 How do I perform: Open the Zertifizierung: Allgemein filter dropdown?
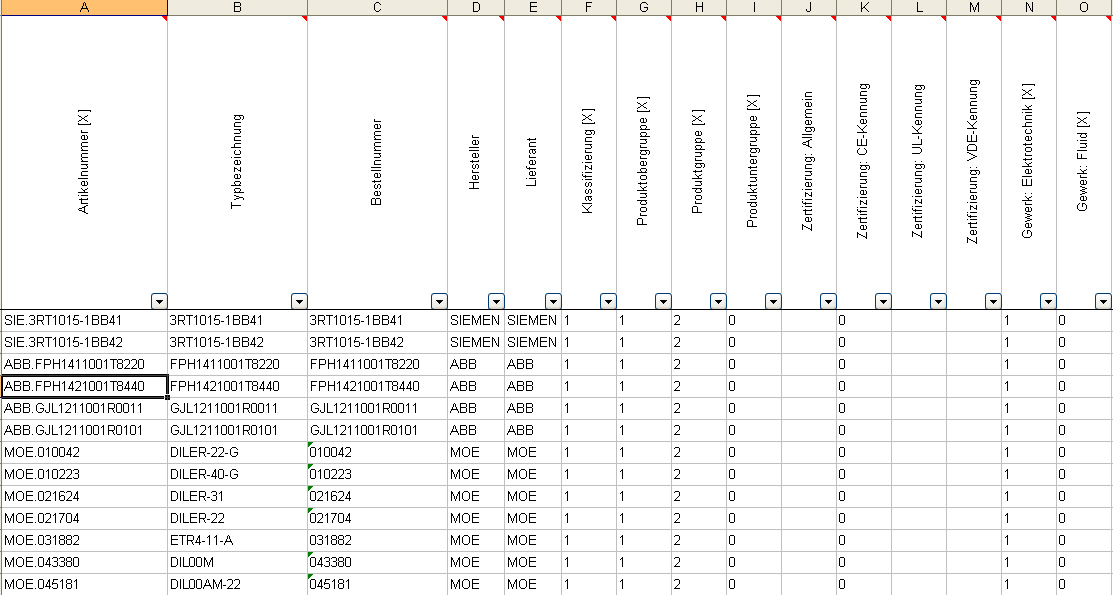pyautogui.click(x=828, y=301)
